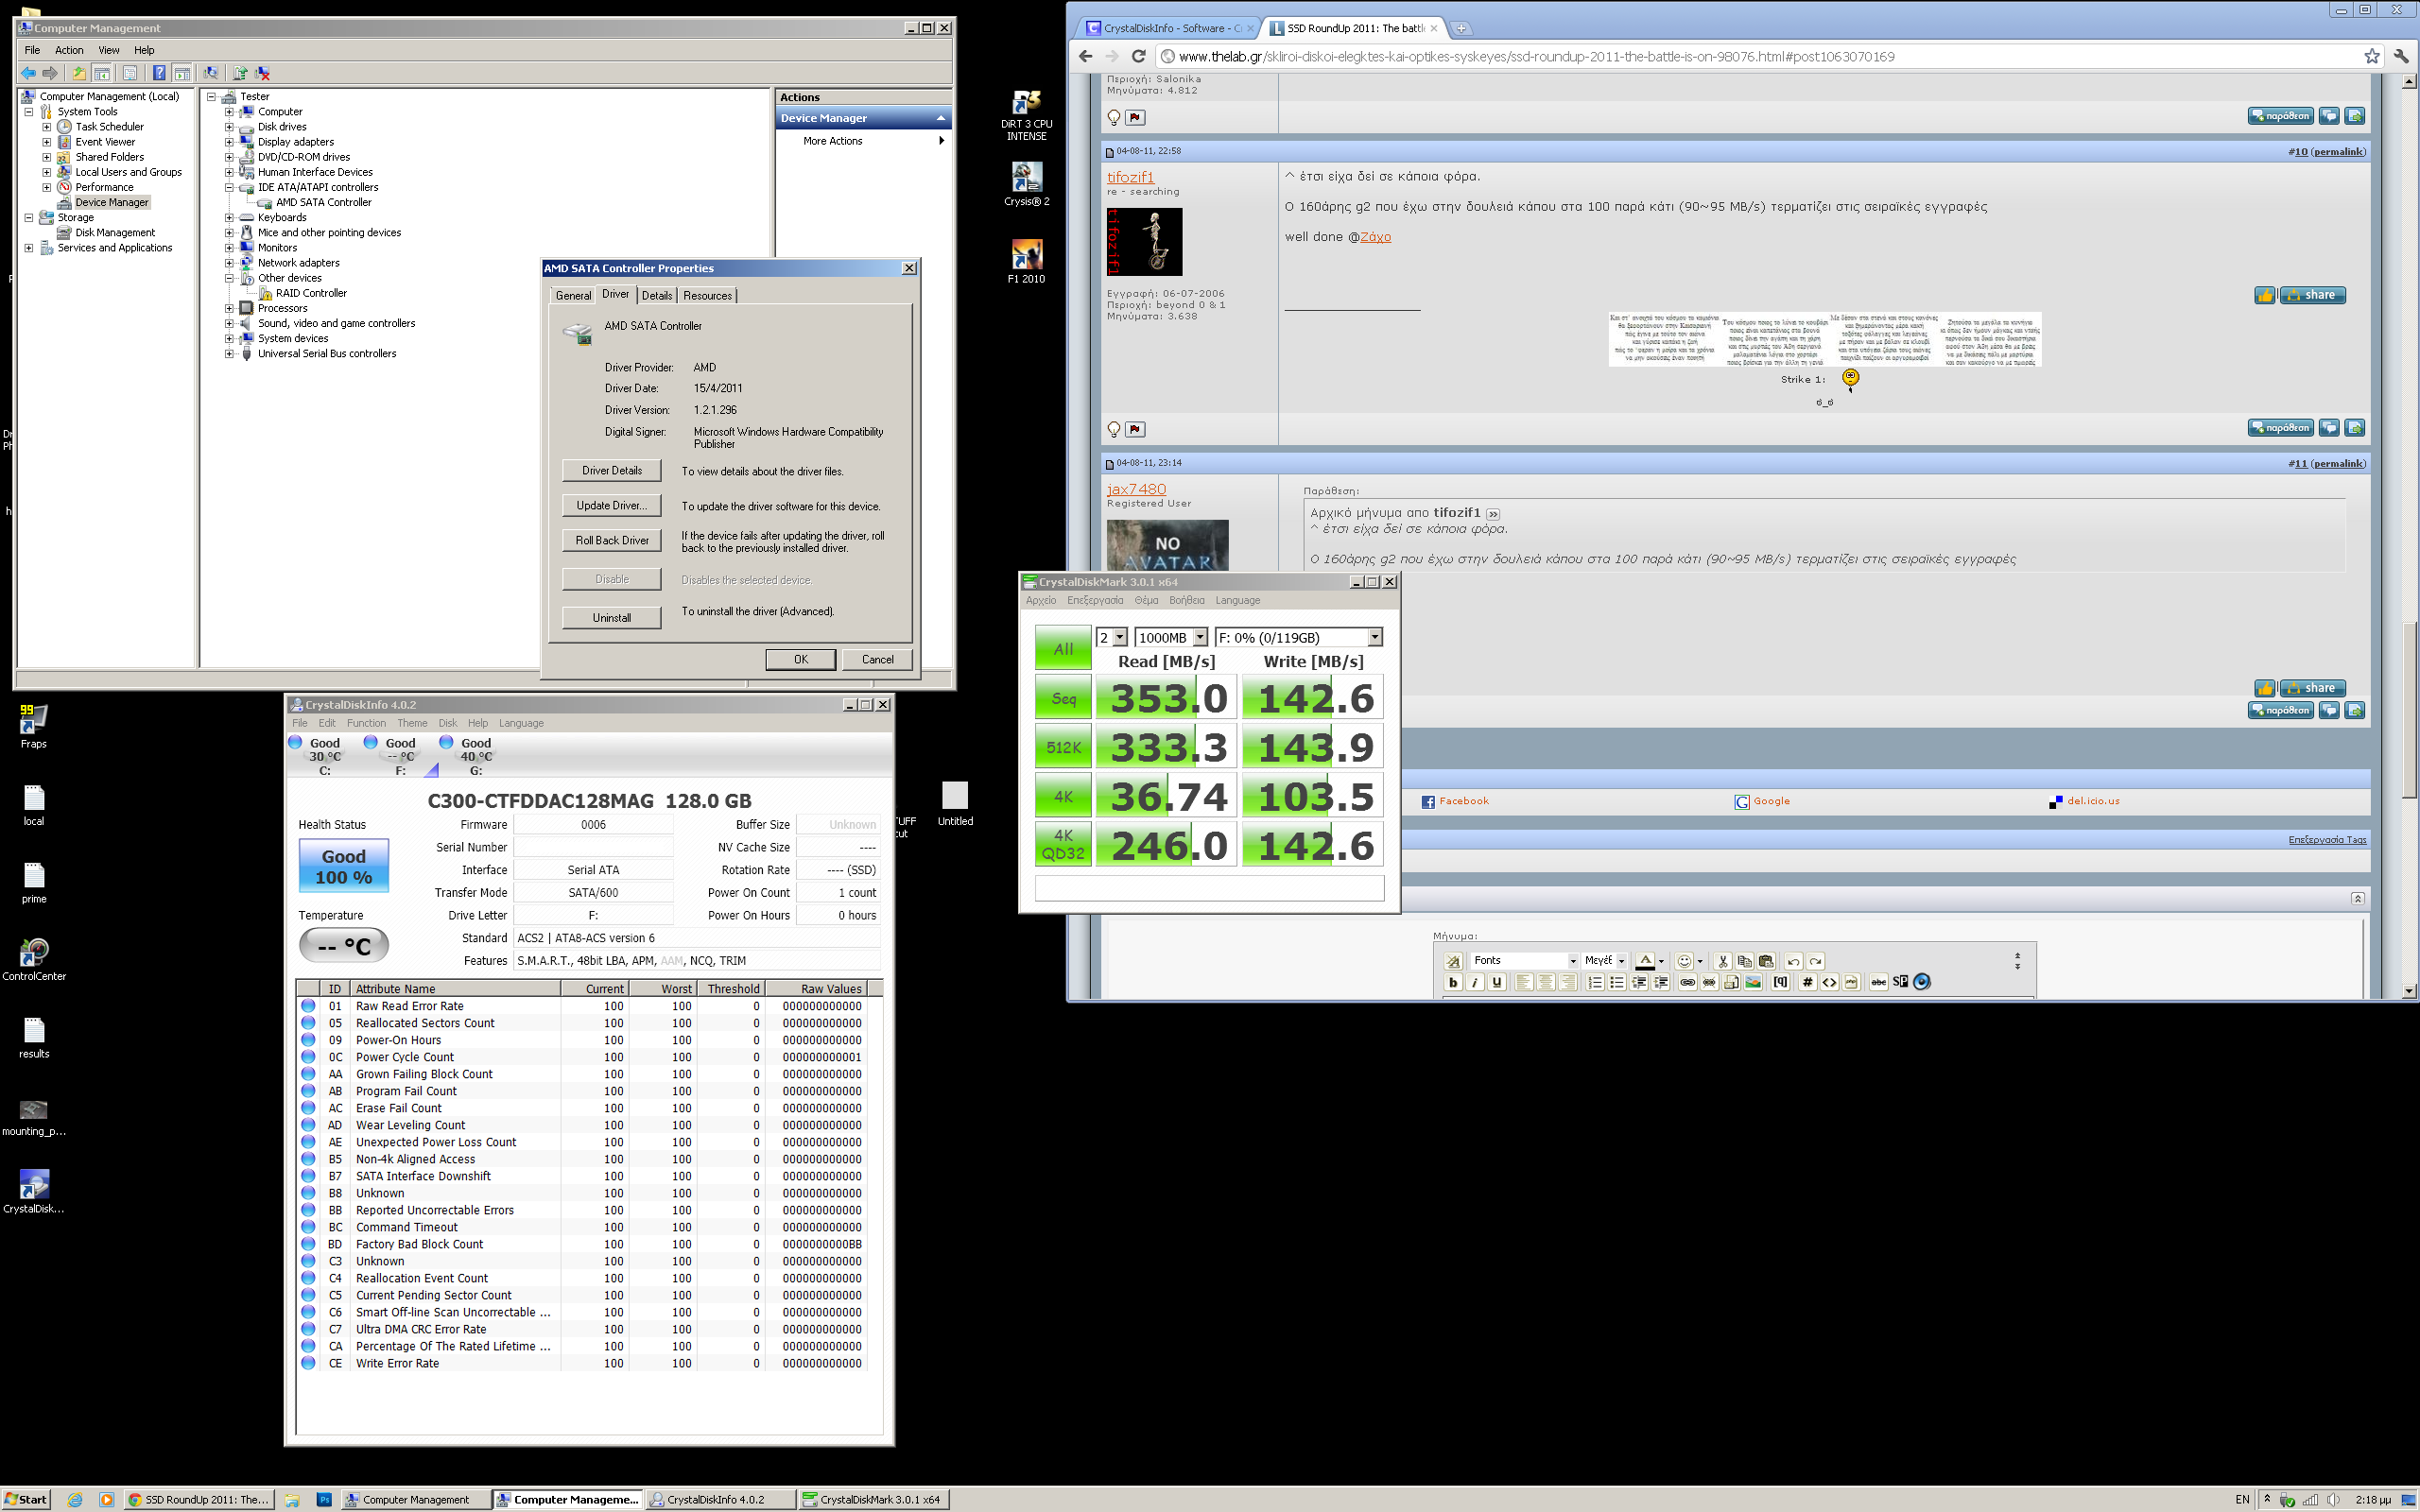This screenshot has width=2420, height=1512.
Task: Click Update Driver Software toolbar icon
Action: pyautogui.click(x=240, y=73)
